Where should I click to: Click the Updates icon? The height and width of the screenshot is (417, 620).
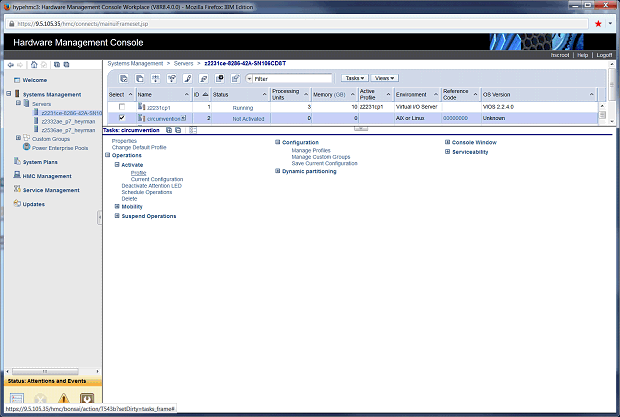17,204
